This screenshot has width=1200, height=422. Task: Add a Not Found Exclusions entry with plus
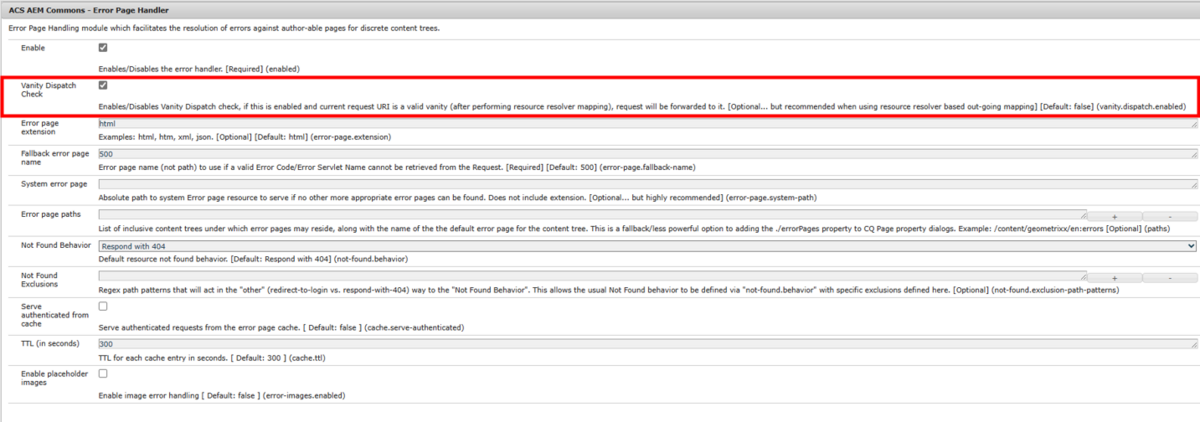tap(1114, 276)
